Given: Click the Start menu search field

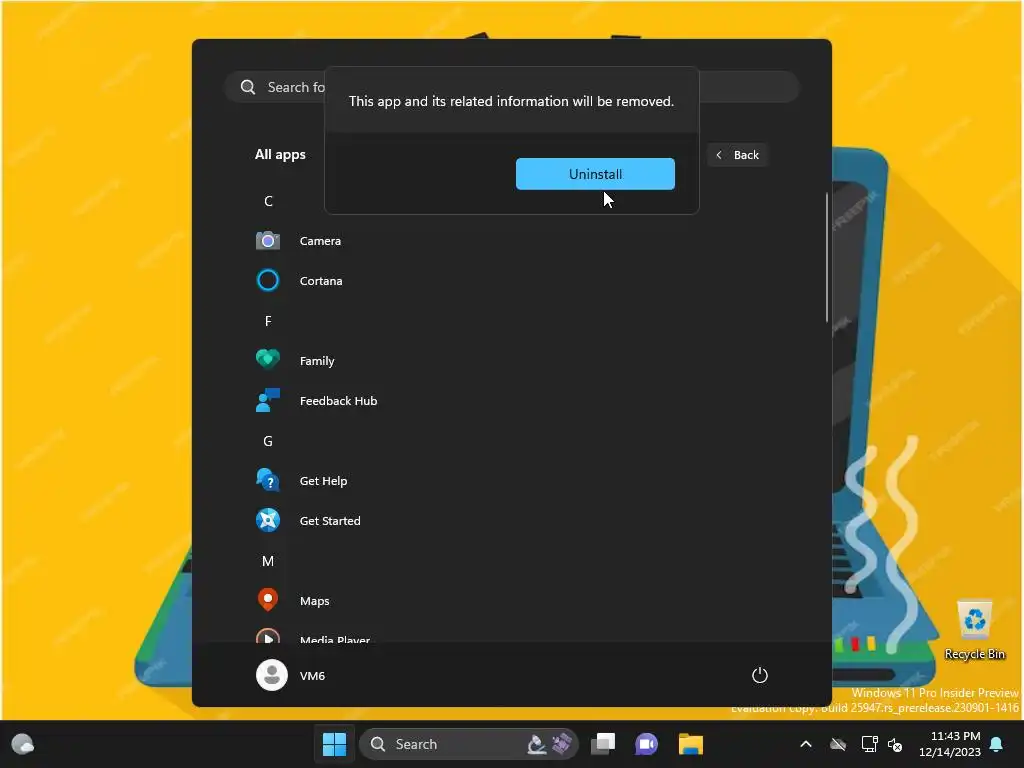Looking at the screenshot, I should coord(512,87).
